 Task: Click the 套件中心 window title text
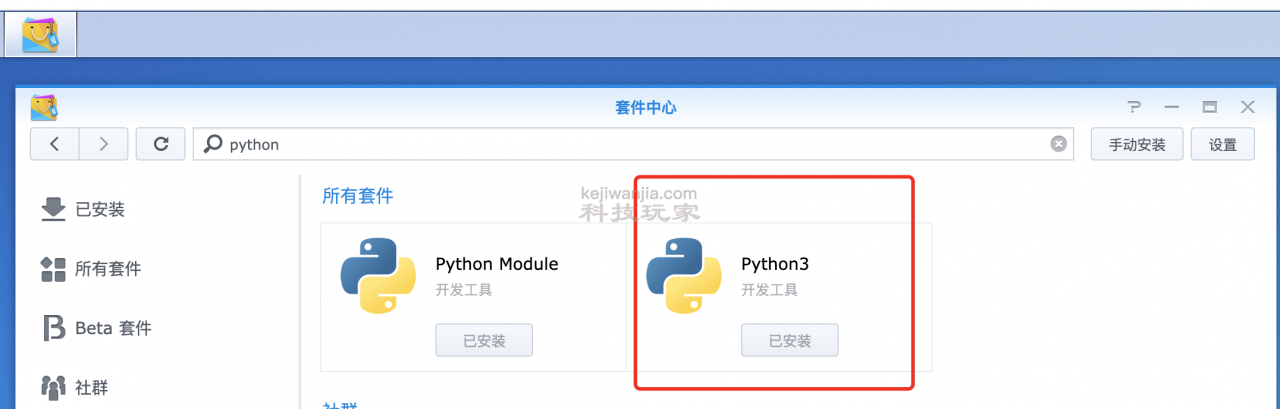click(646, 107)
